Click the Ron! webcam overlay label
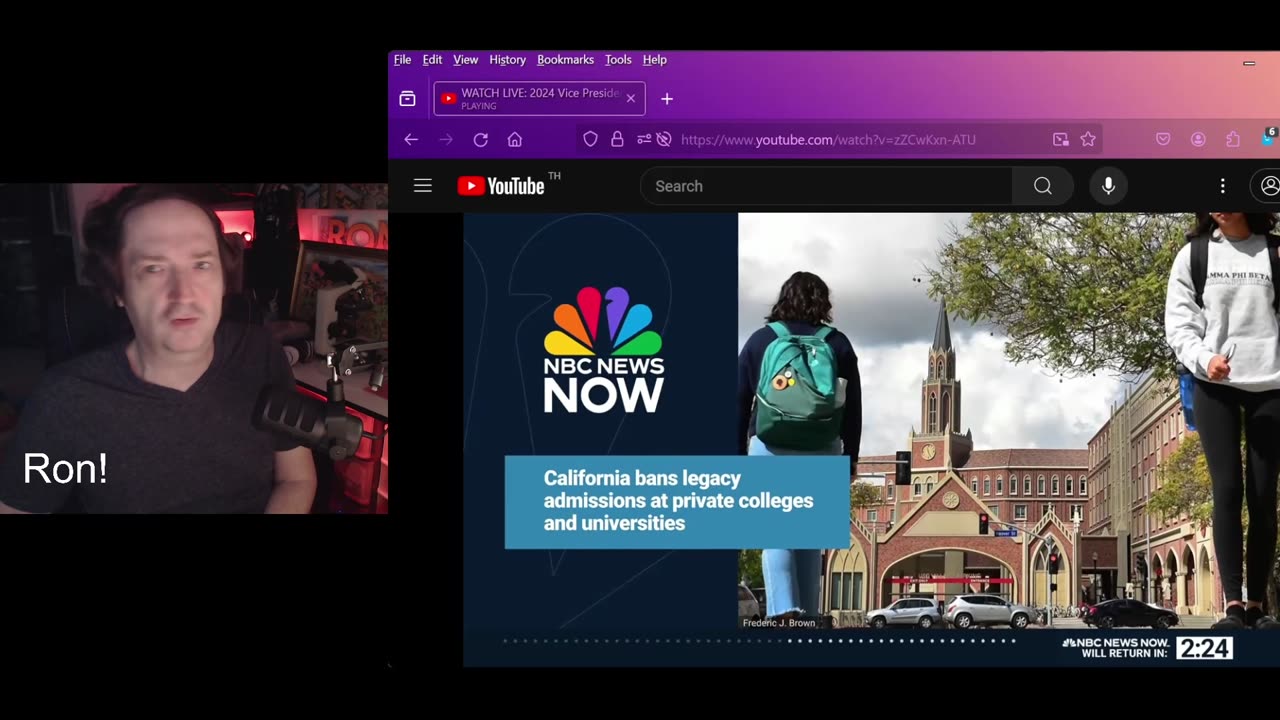The height and width of the screenshot is (720, 1280). (65, 469)
